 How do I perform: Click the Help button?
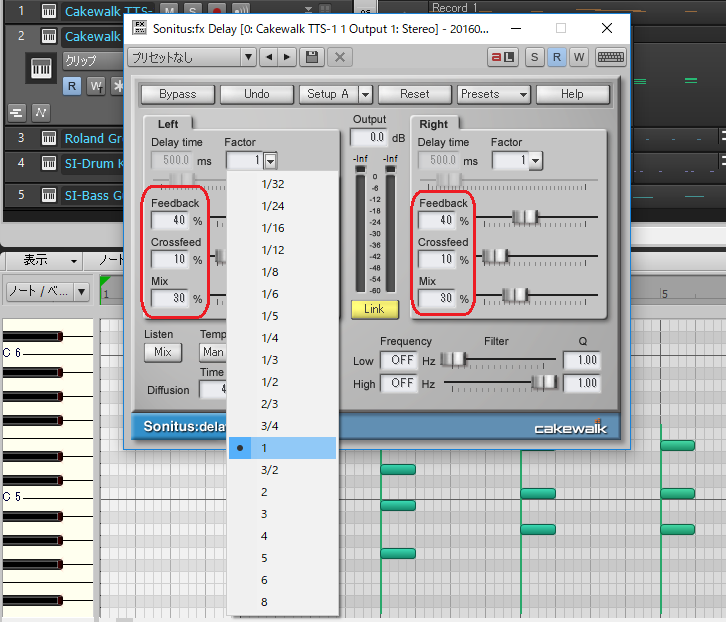pyautogui.click(x=572, y=94)
